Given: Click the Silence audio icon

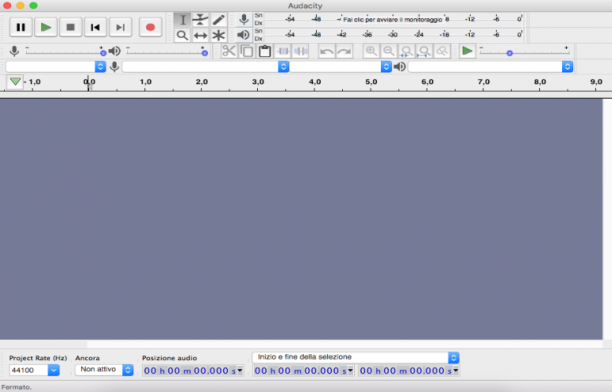Looking at the screenshot, I should 301,51.
